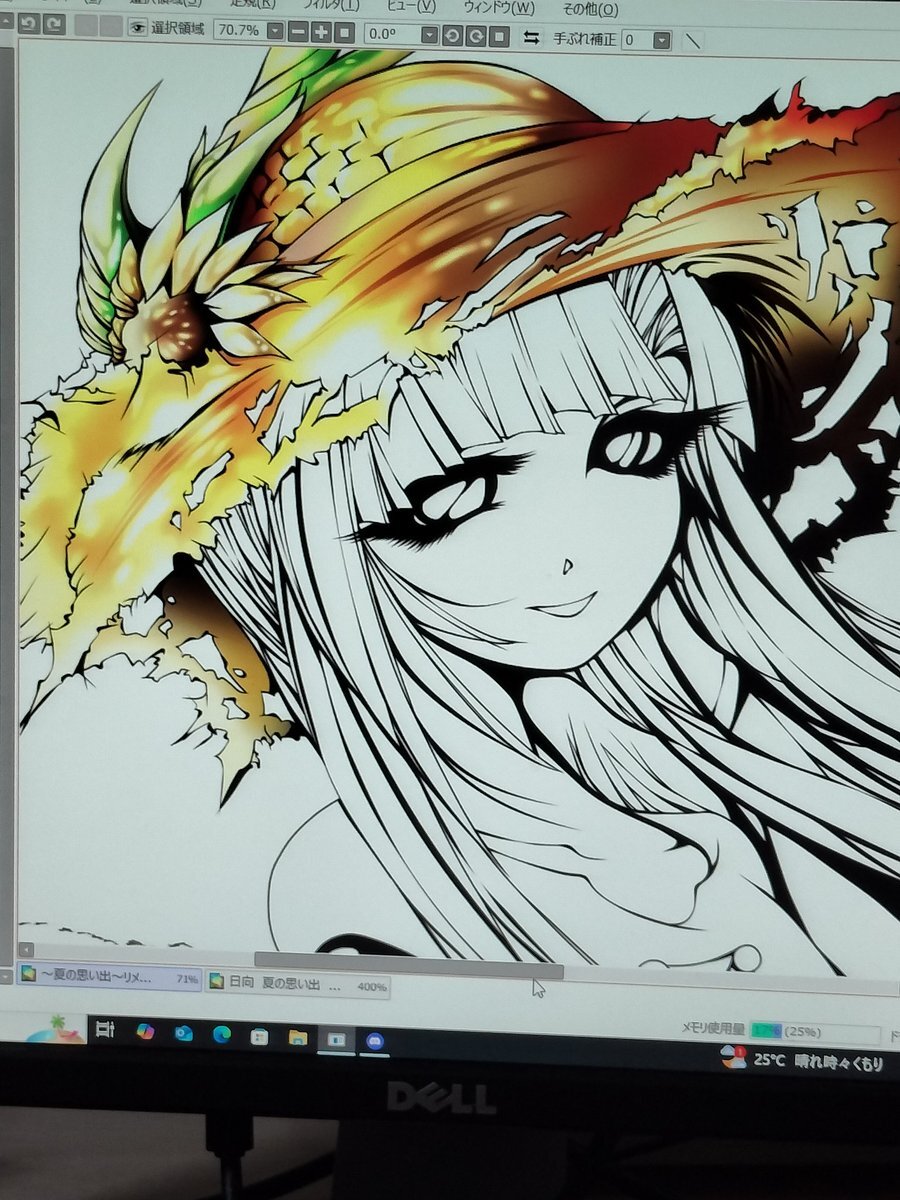Open File Explorer from the taskbar

(298, 1038)
